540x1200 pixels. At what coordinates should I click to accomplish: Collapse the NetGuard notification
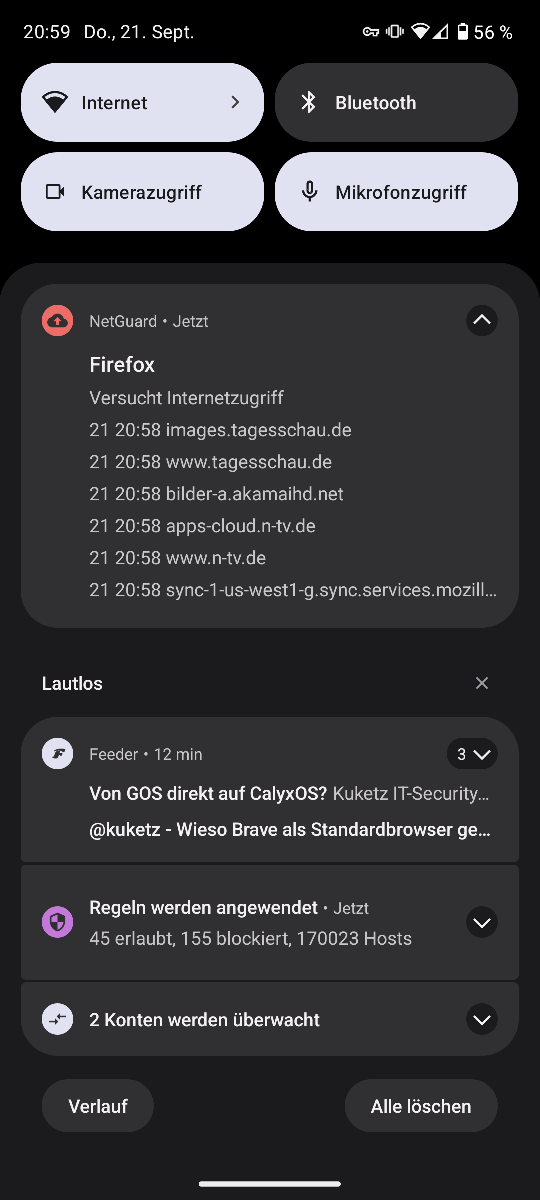tap(482, 320)
